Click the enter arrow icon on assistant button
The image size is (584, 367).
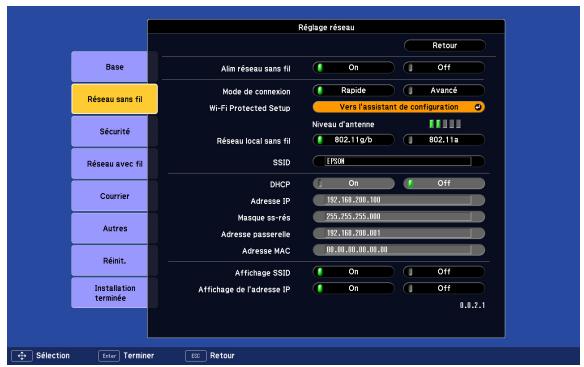pyautogui.click(x=478, y=107)
